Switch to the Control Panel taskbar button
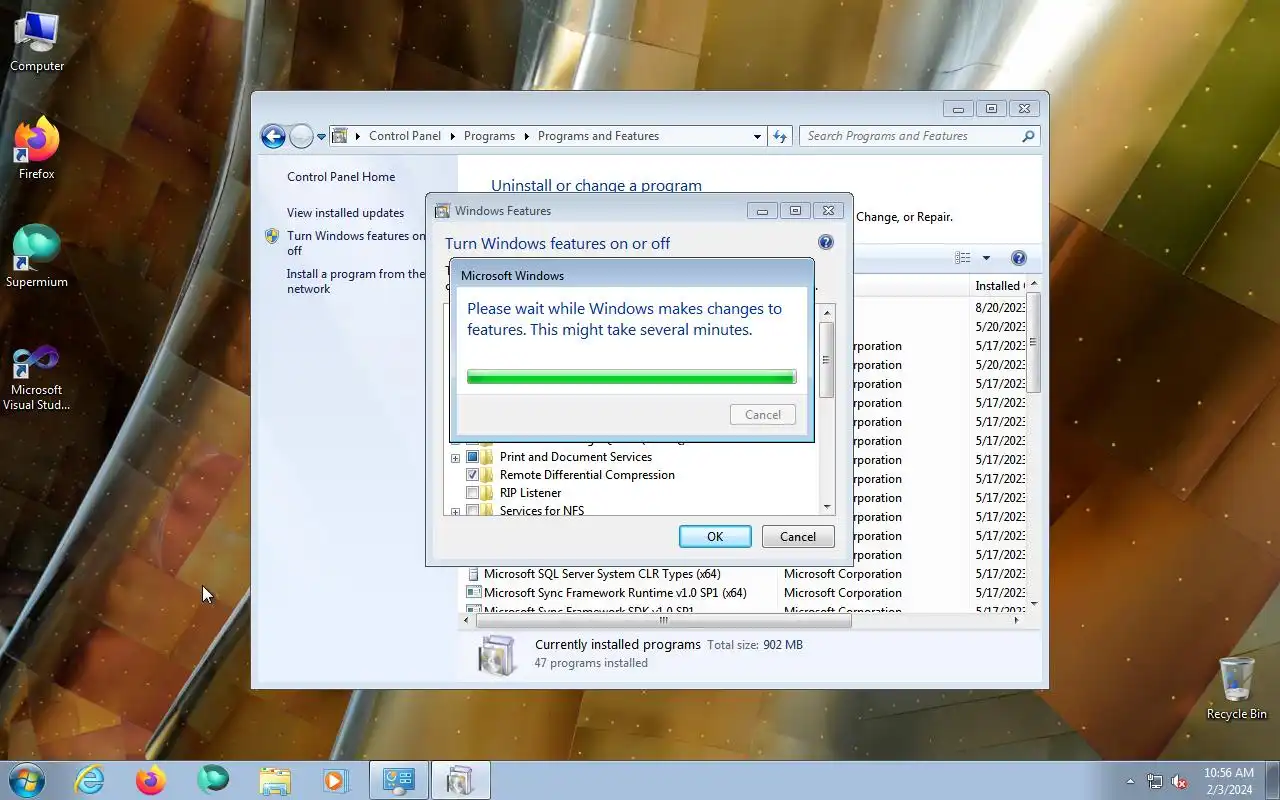This screenshot has width=1280, height=800. [399, 780]
